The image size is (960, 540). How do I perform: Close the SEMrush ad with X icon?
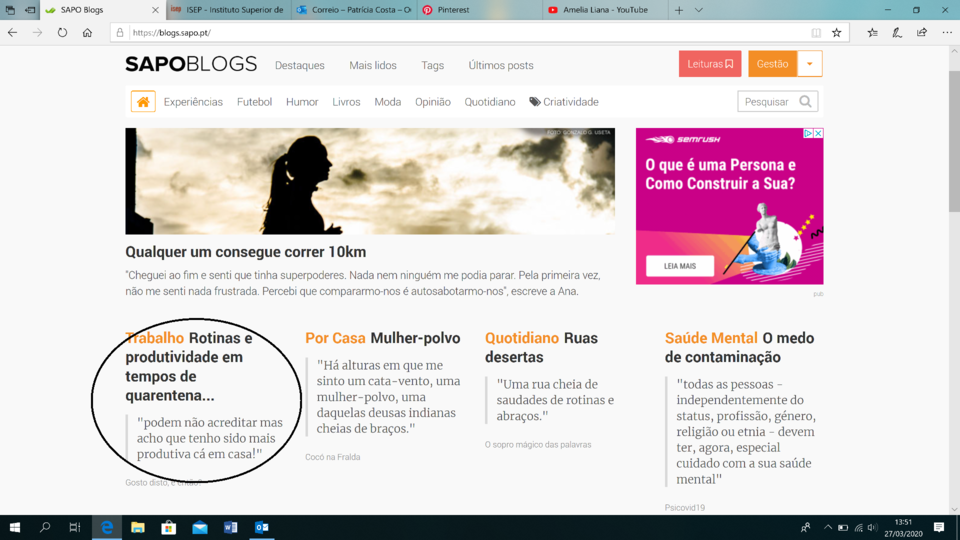[x=818, y=133]
